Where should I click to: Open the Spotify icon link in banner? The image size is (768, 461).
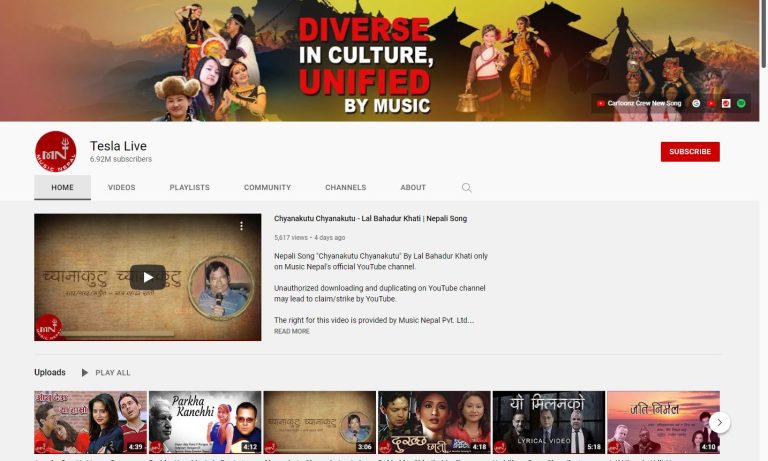pyautogui.click(x=741, y=103)
